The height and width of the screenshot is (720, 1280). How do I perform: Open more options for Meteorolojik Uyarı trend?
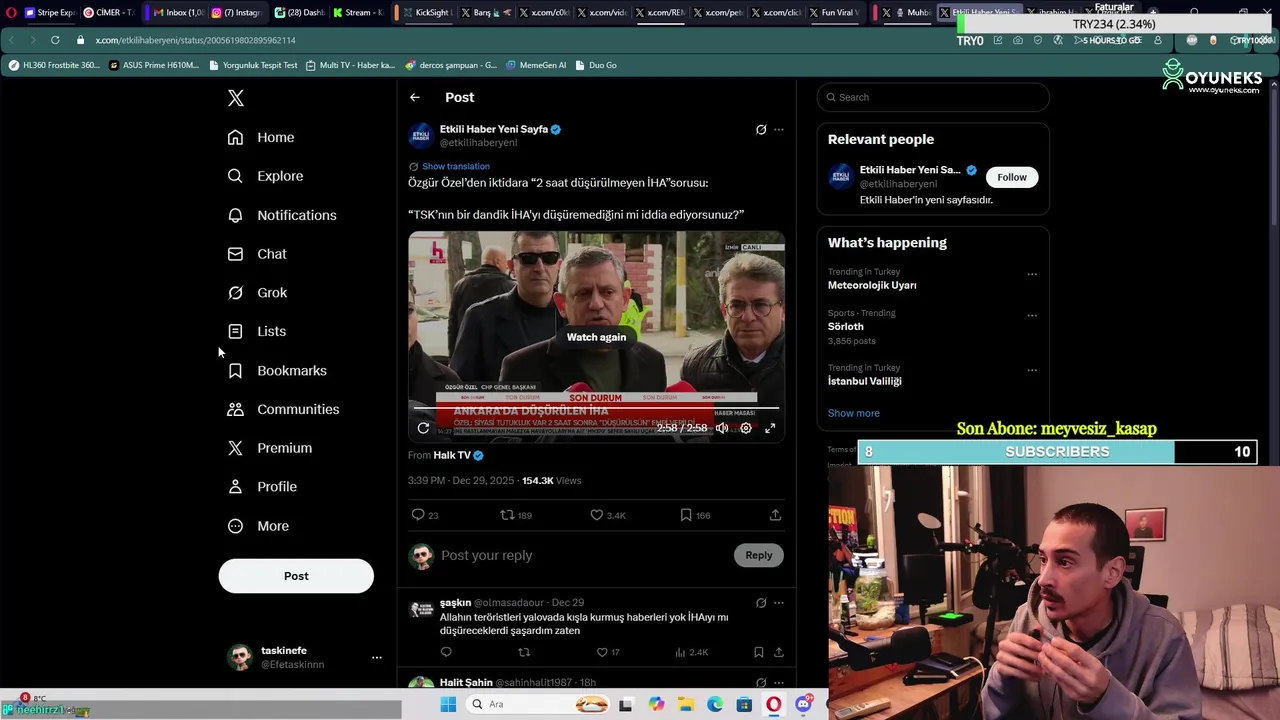click(1032, 274)
